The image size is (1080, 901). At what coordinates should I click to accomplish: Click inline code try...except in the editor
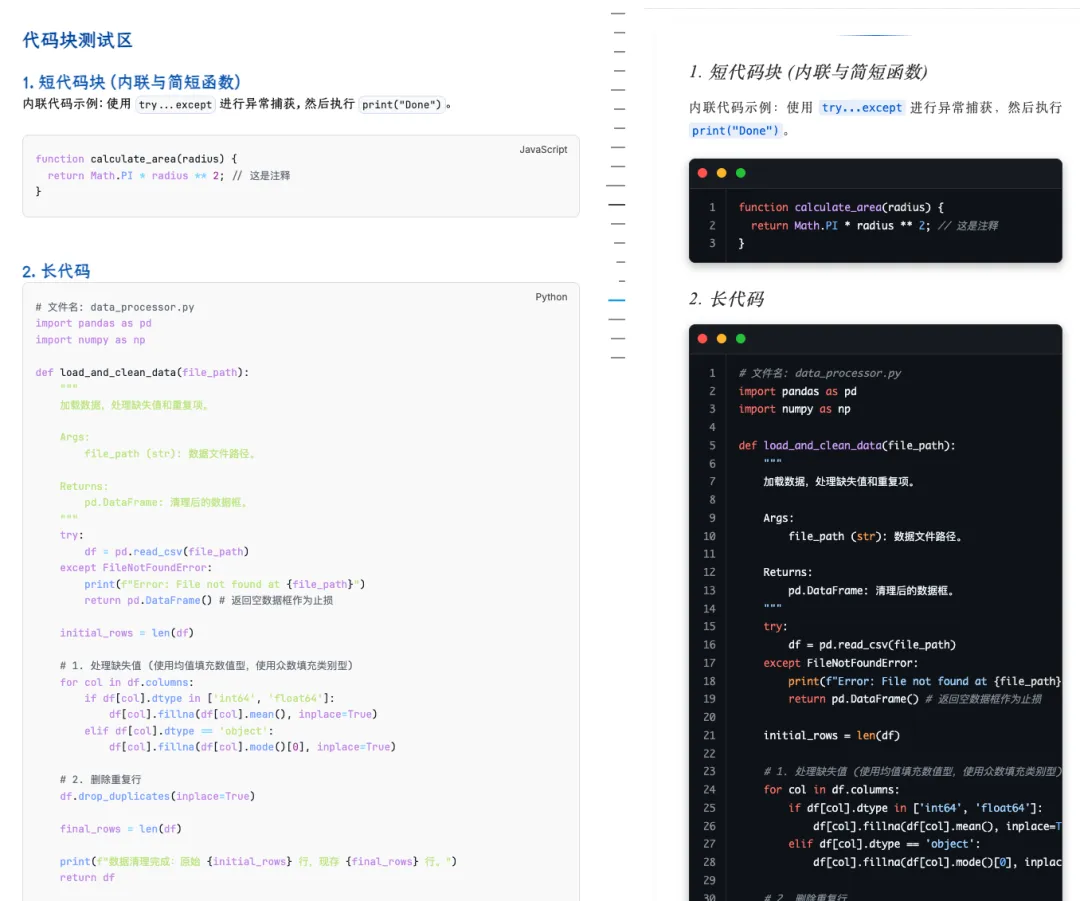click(175, 105)
